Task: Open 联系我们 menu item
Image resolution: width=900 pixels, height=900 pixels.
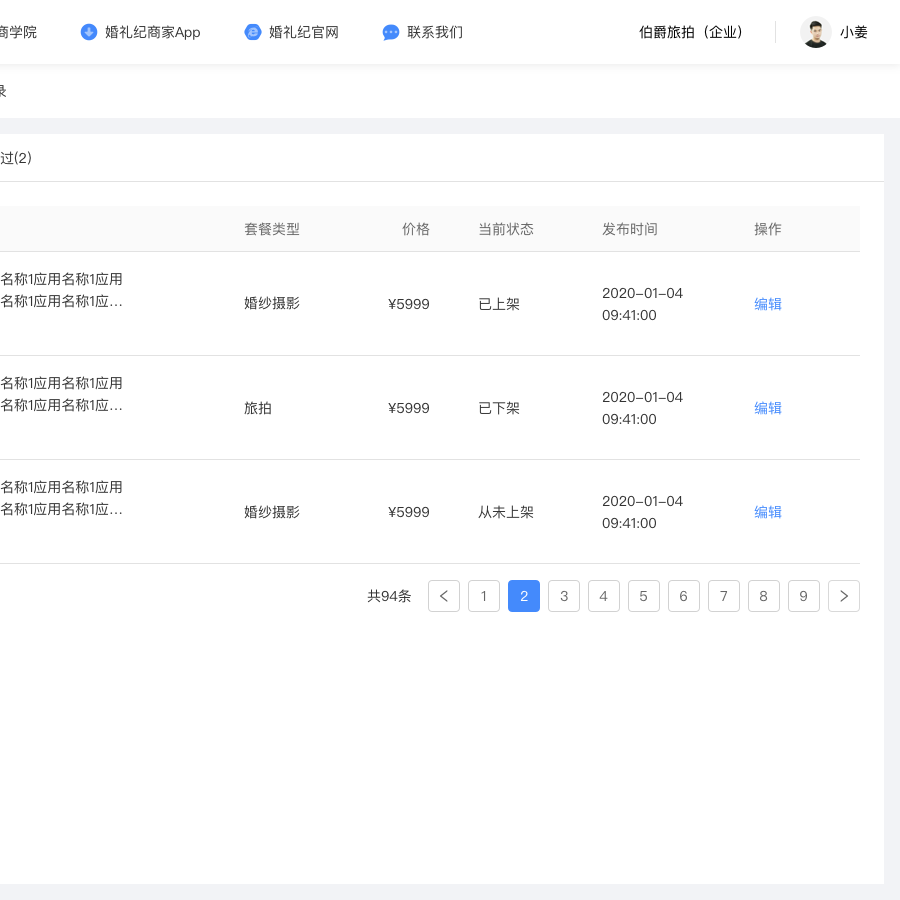Action: tap(435, 32)
